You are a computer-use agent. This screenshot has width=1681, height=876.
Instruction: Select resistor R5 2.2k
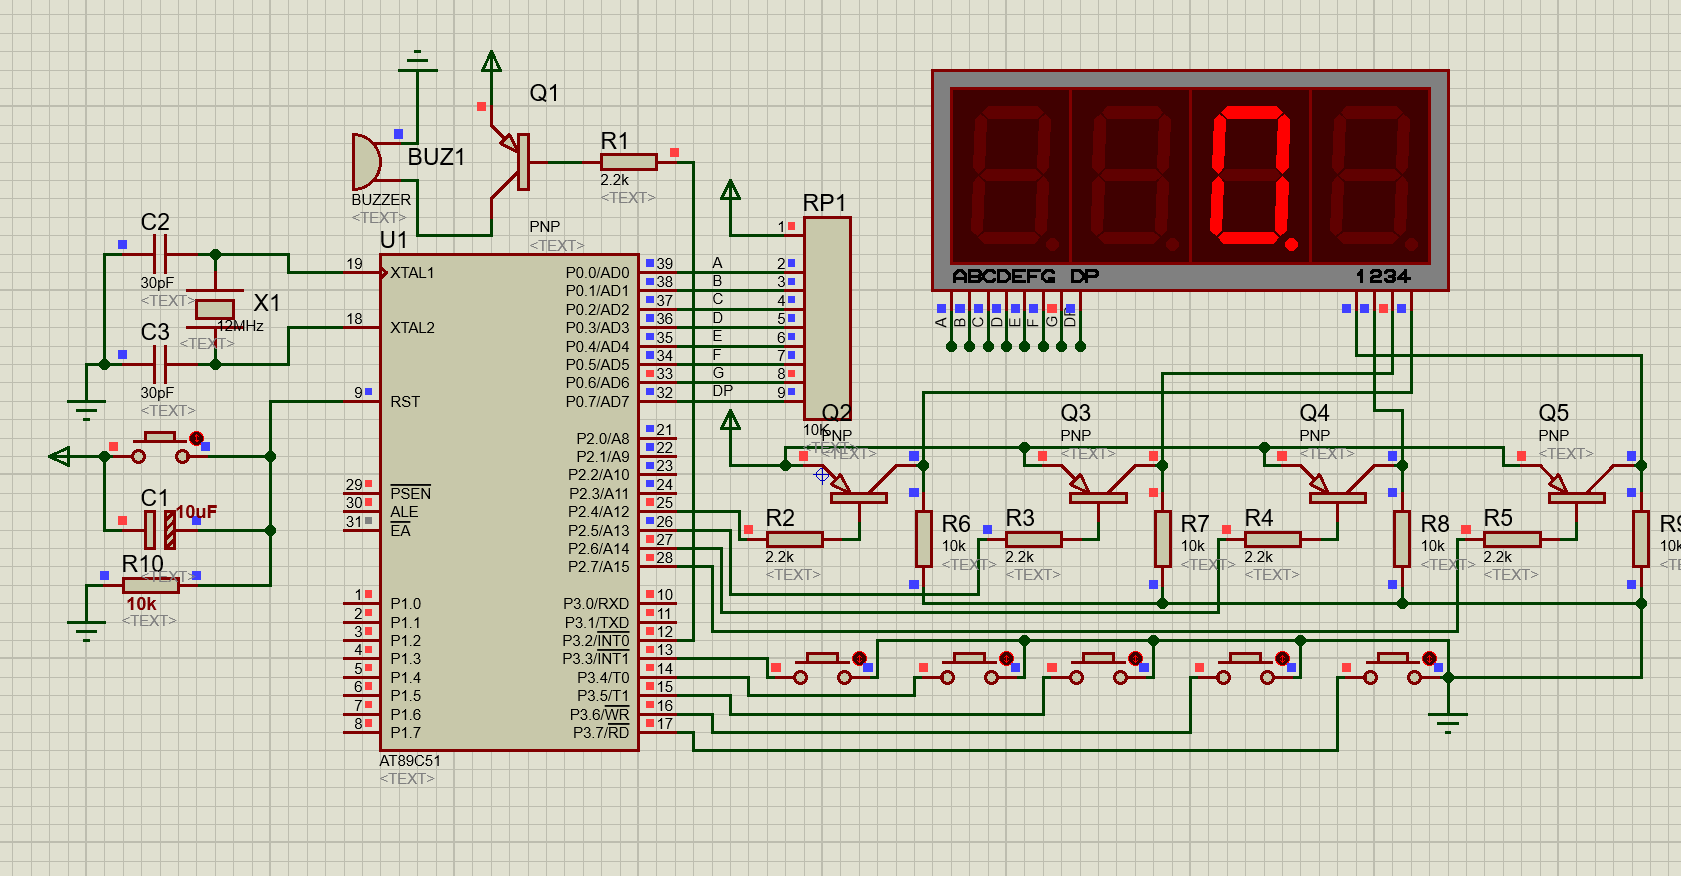pos(1511,539)
